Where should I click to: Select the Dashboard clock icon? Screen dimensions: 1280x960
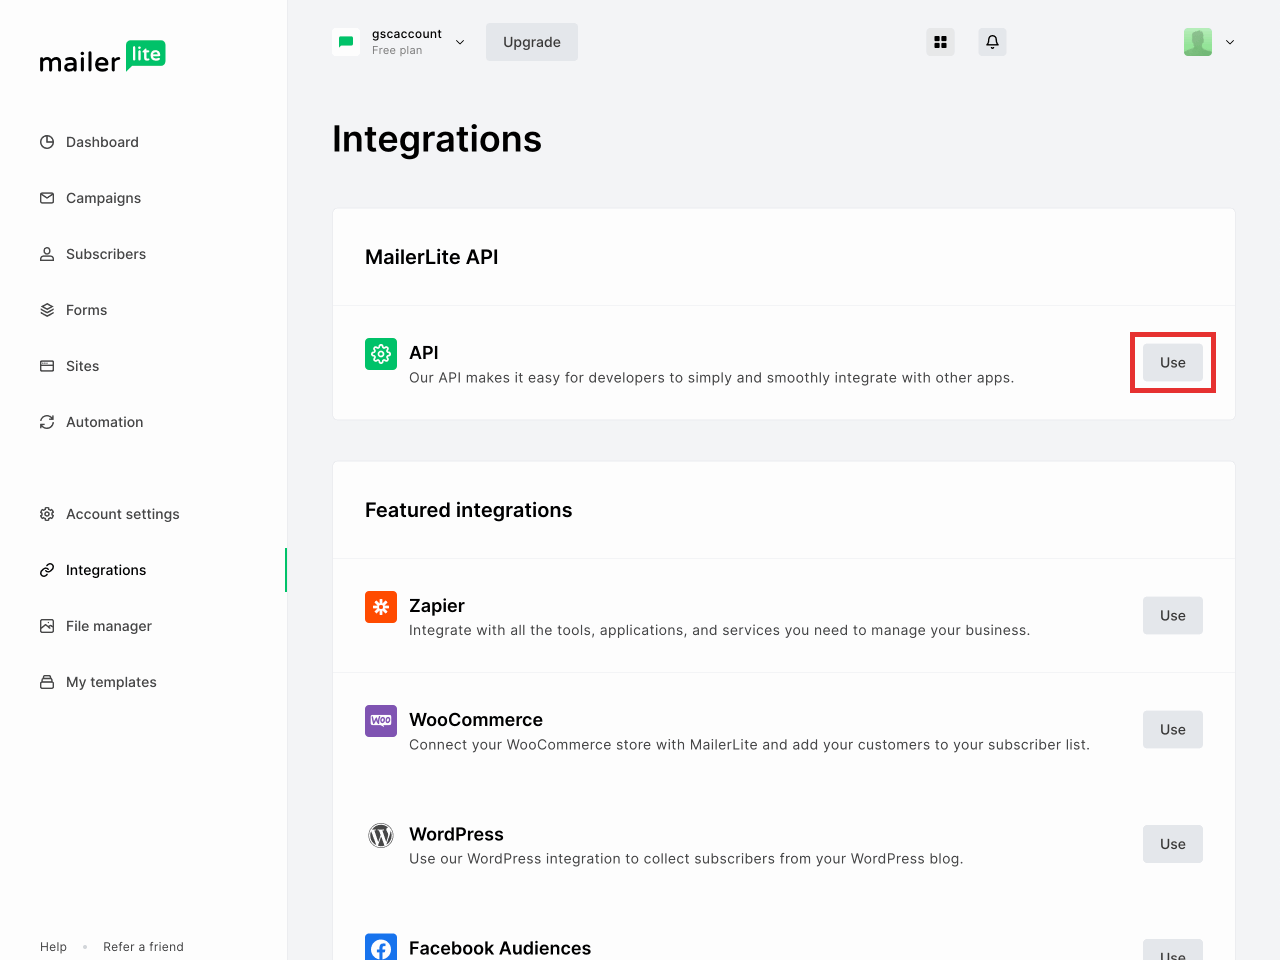pyautogui.click(x=47, y=142)
